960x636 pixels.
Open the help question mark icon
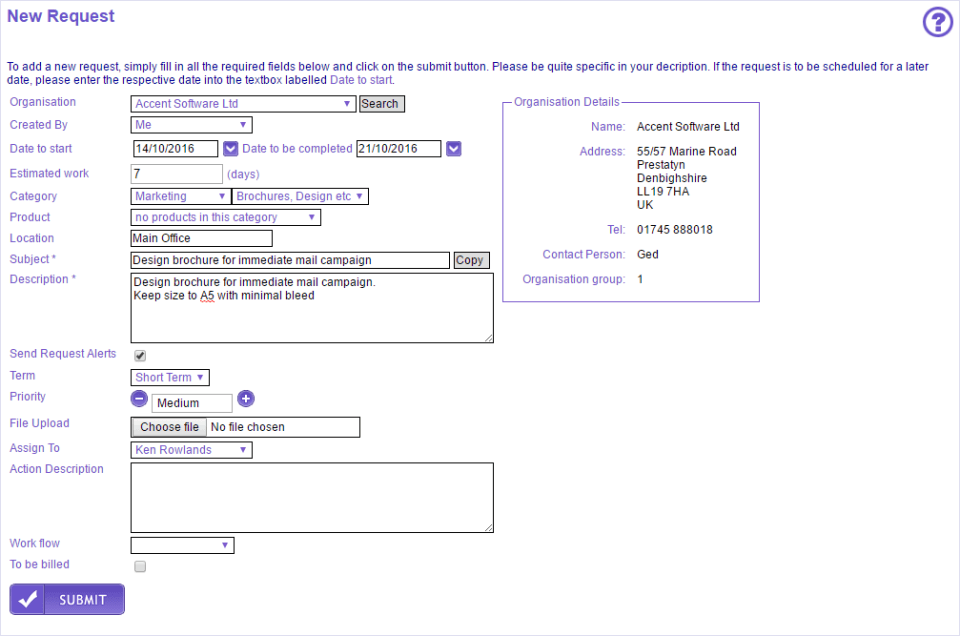937,21
